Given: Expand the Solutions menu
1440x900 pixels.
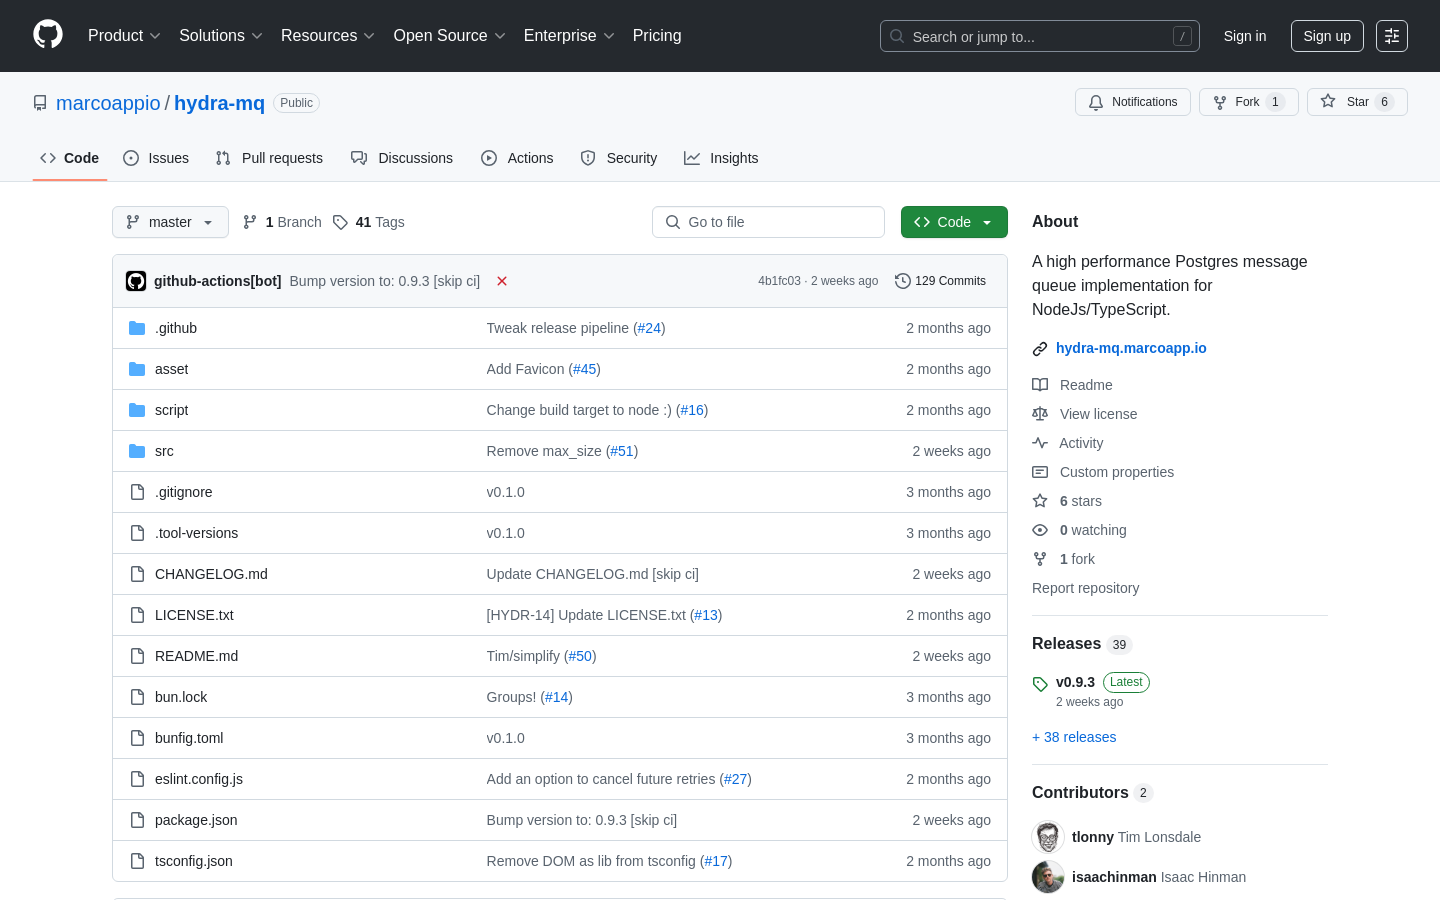Looking at the screenshot, I should click(221, 36).
